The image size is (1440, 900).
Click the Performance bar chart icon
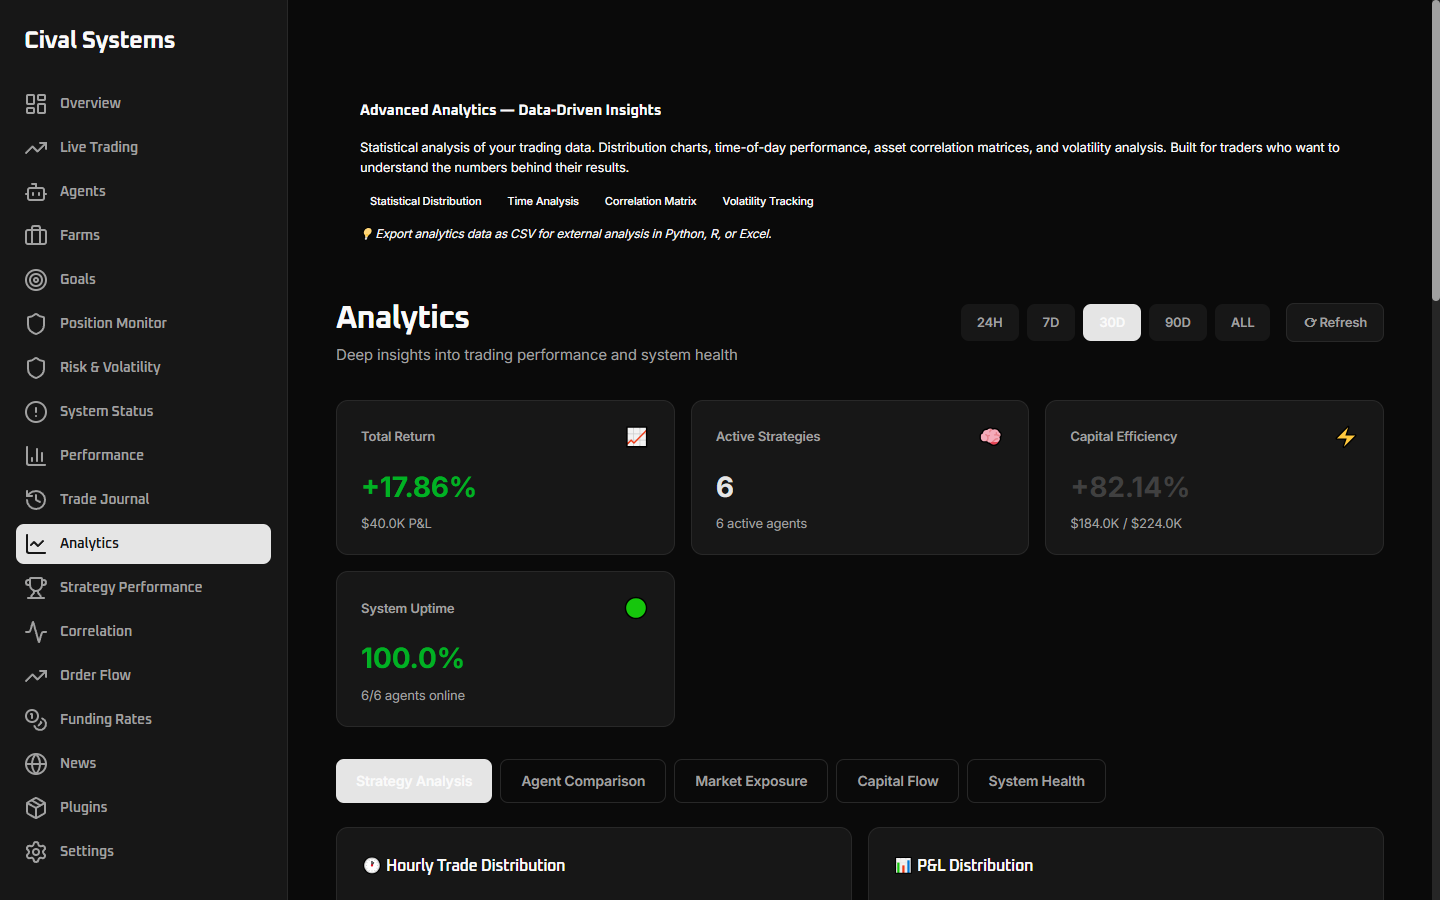[x=36, y=455]
